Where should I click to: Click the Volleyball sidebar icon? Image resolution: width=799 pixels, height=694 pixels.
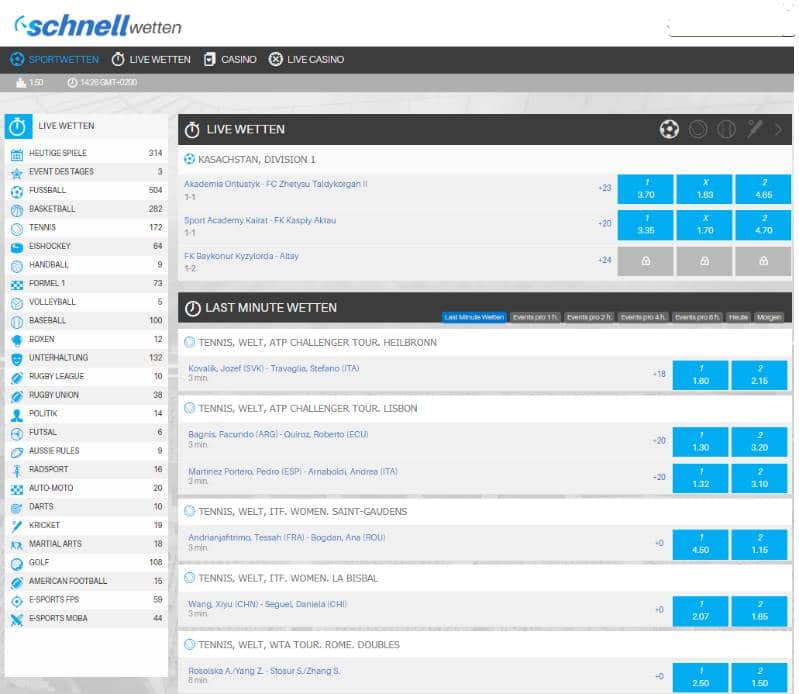pyautogui.click(x=17, y=303)
